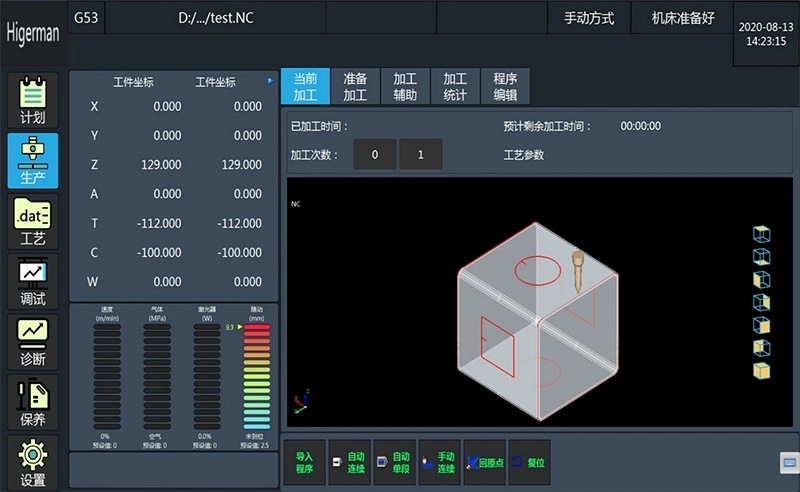Click the 加工次数 field showing 1
The image size is (800, 492).
pyautogui.click(x=421, y=155)
